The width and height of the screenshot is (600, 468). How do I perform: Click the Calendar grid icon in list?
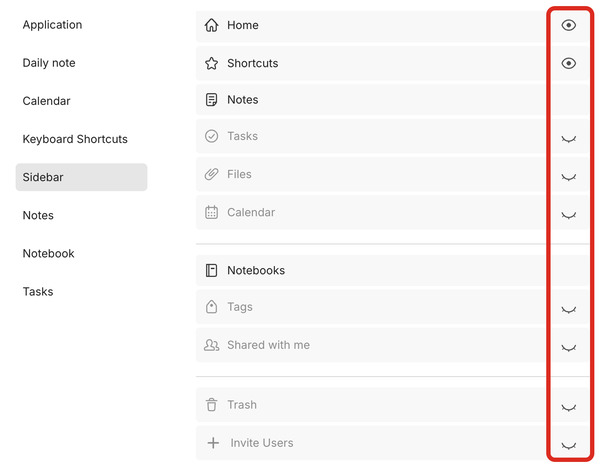[211, 212]
